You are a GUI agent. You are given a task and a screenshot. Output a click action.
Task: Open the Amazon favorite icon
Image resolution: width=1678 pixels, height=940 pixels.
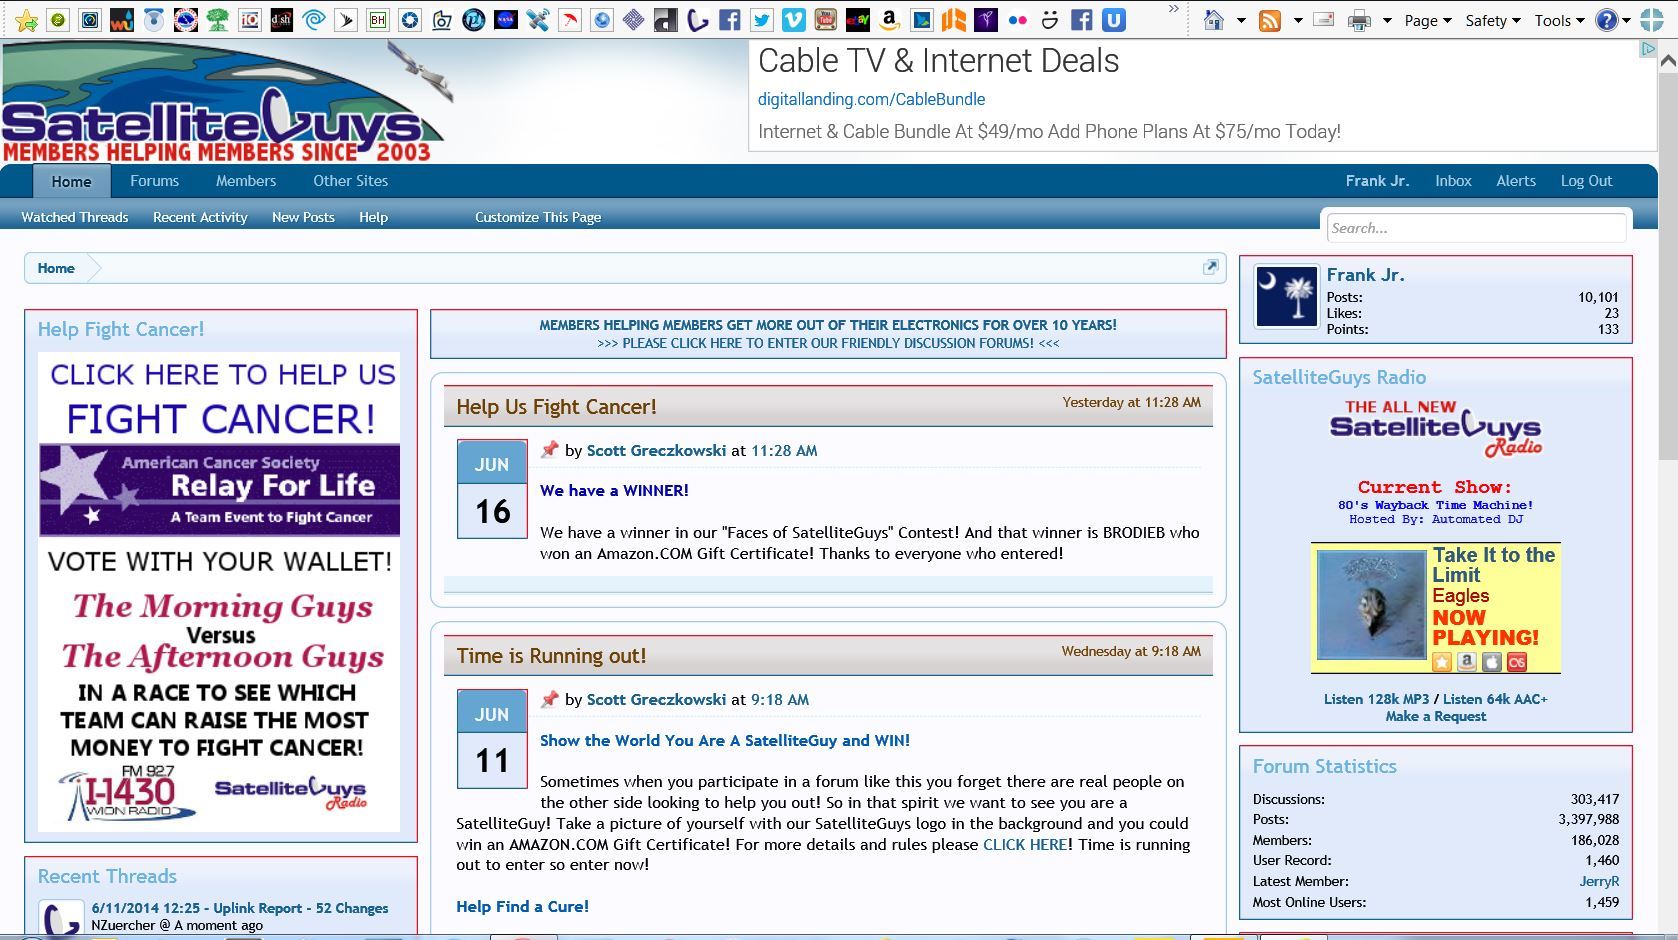coord(890,20)
